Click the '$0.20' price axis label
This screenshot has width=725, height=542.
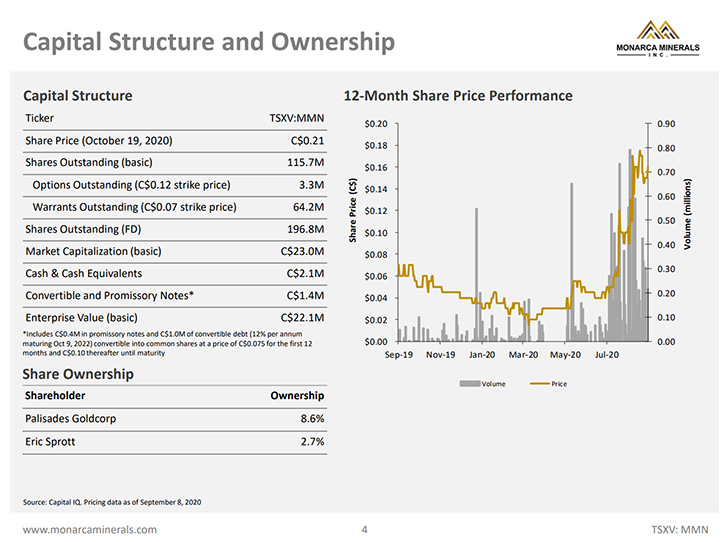pyautogui.click(x=376, y=124)
